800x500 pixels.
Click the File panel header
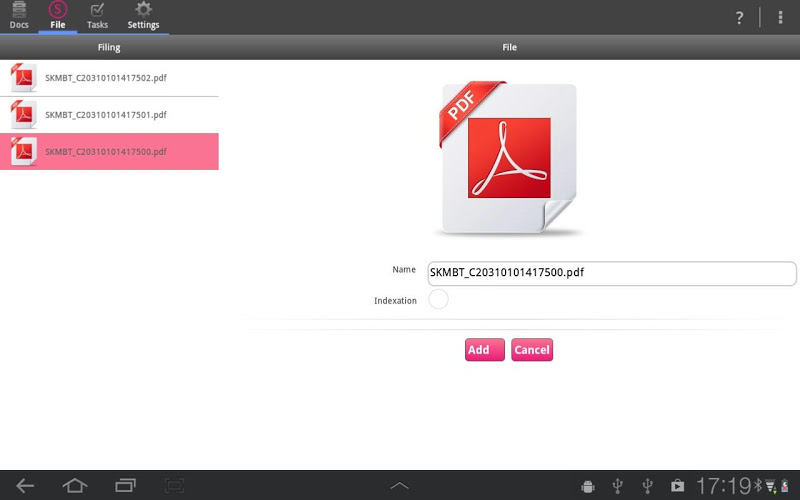[509, 47]
